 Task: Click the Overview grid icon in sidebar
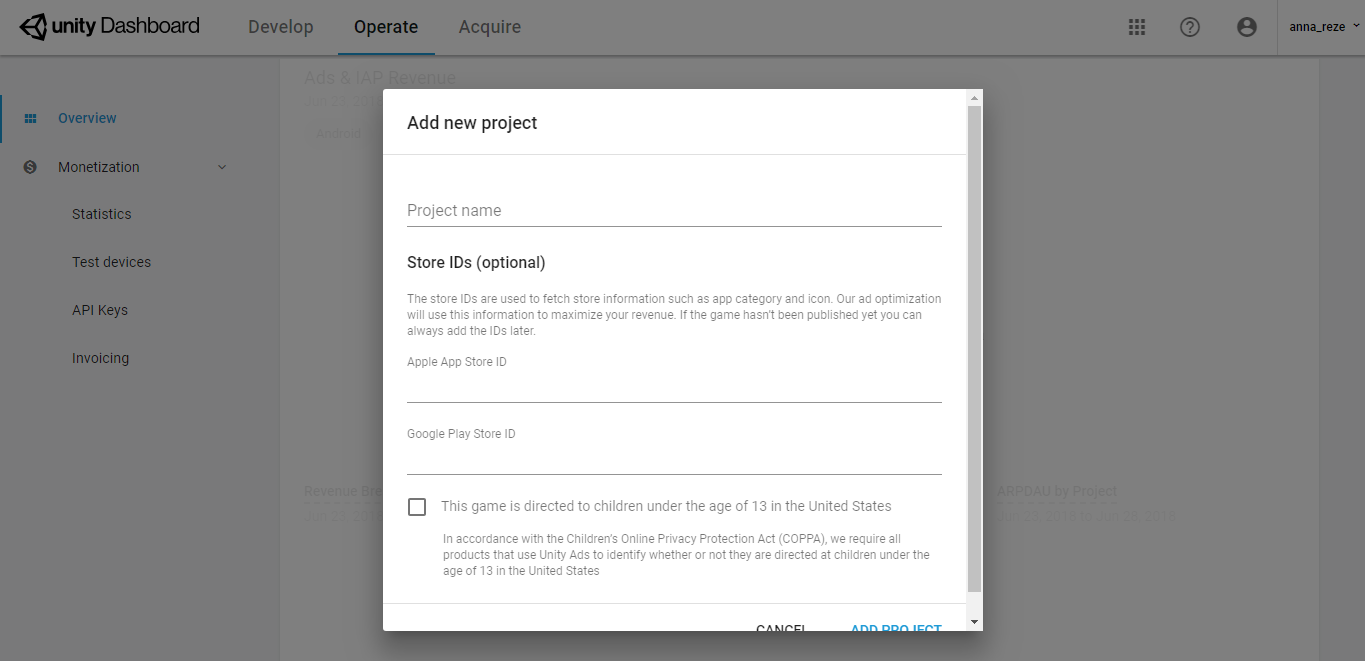tap(30, 118)
